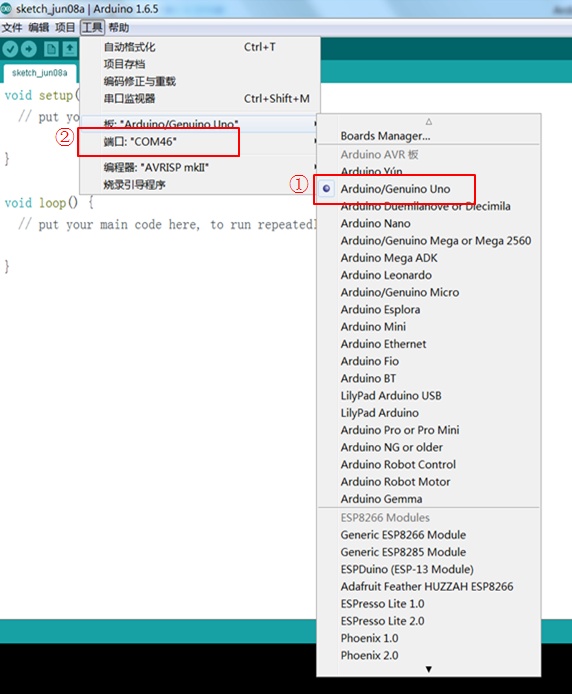Click the void loop() code line
572x694 pixels.
point(49,203)
